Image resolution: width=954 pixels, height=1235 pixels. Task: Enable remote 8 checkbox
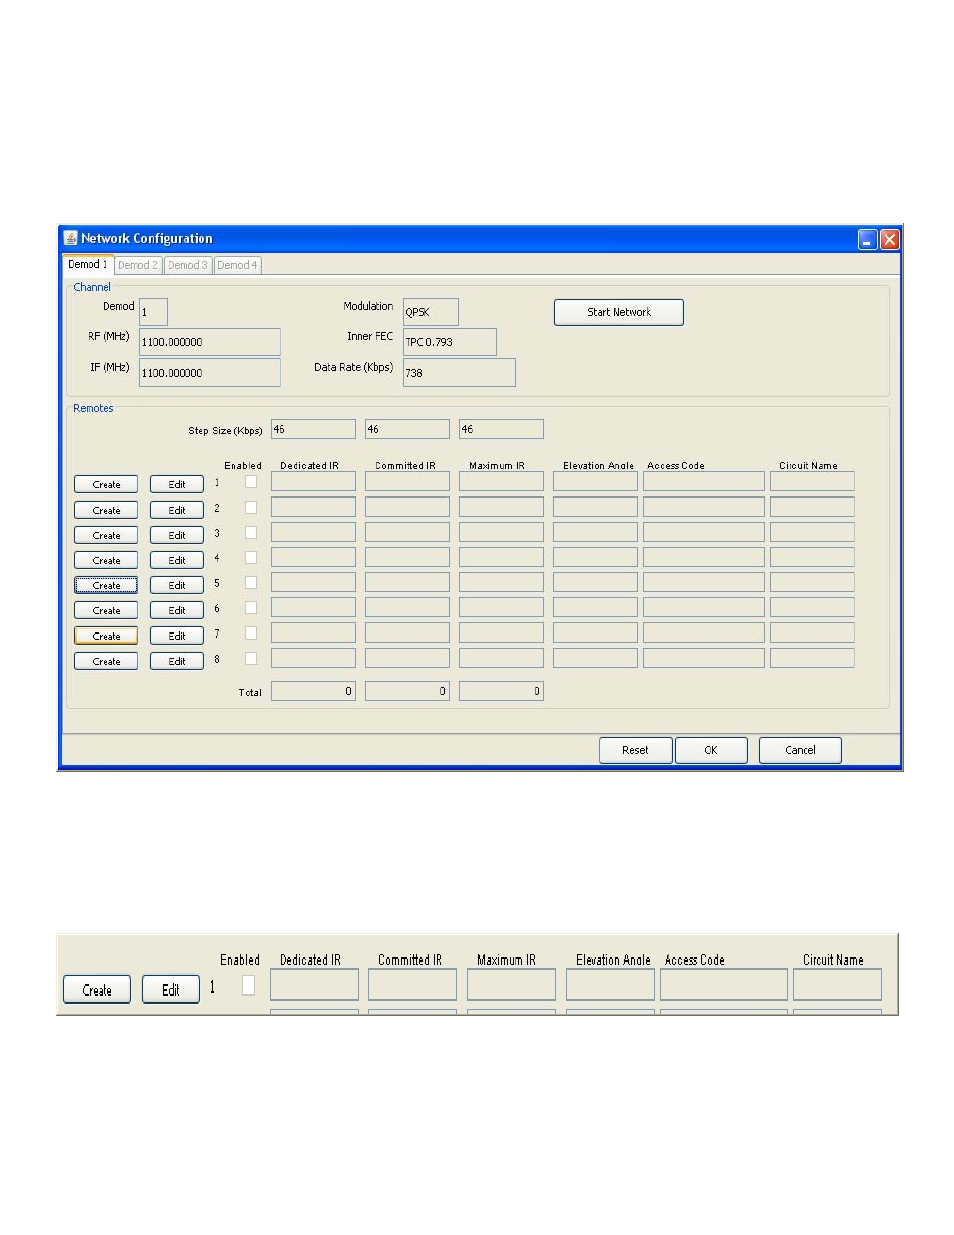pos(251,659)
